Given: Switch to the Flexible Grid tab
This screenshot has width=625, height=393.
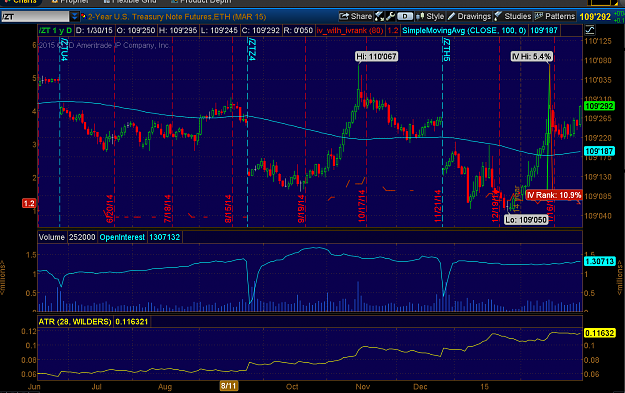Looking at the screenshot, I should point(130,2).
